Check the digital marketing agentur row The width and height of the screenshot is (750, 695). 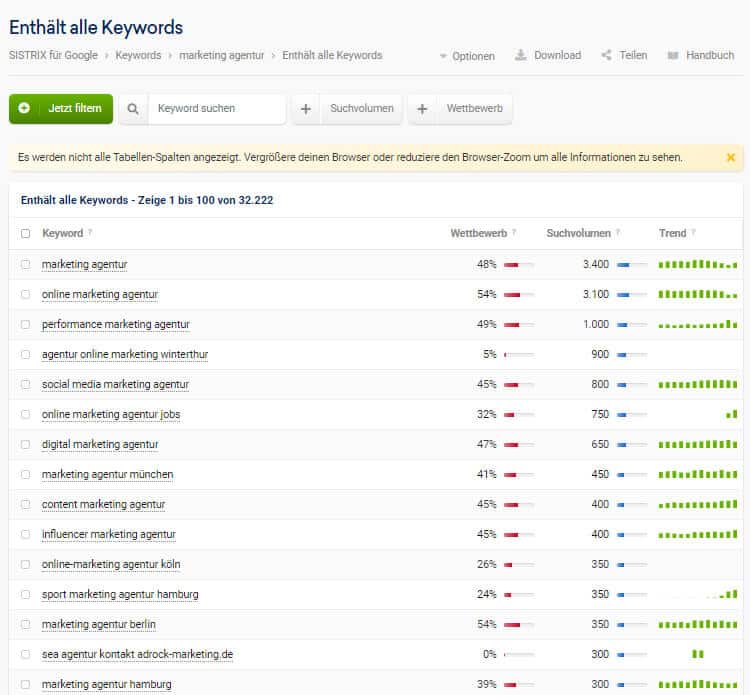tap(25, 445)
